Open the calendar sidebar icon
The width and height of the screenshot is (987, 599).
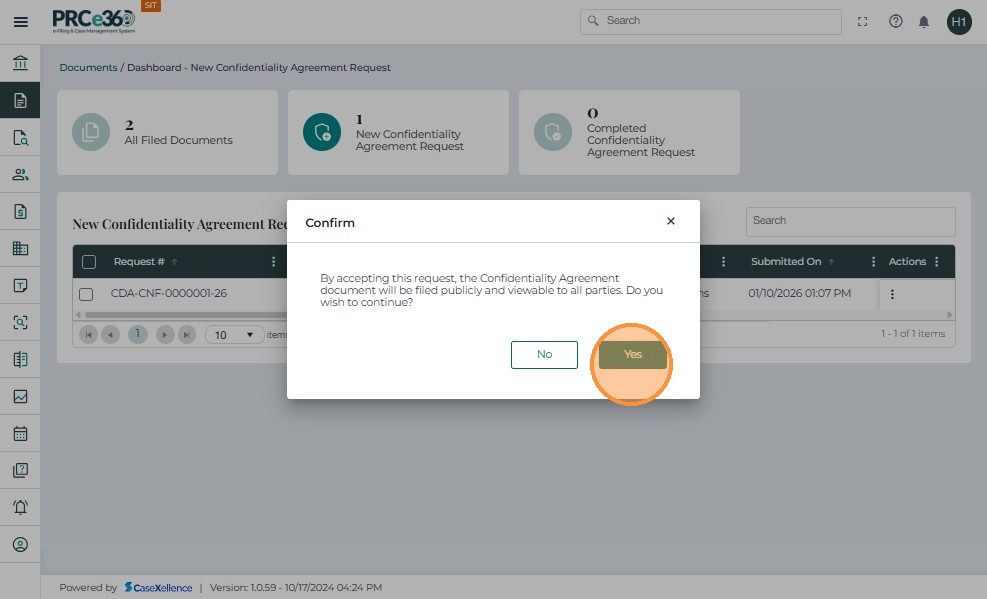[x=20, y=434]
